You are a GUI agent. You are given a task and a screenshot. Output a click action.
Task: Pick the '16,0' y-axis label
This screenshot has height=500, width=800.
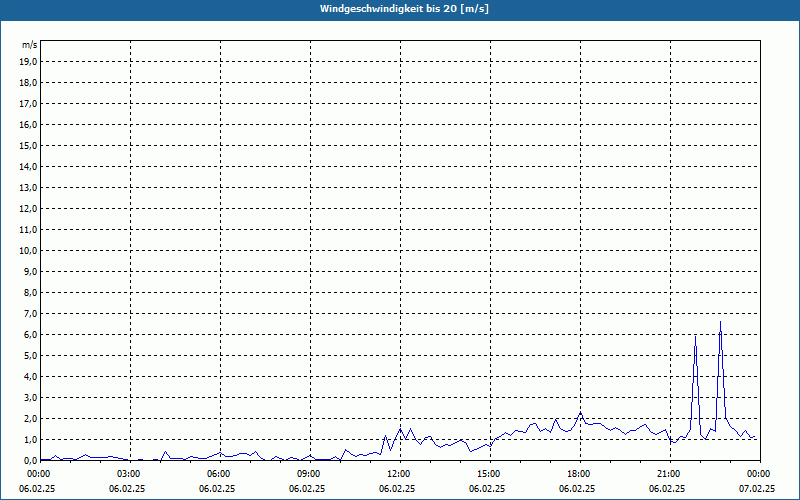[x=28, y=124]
